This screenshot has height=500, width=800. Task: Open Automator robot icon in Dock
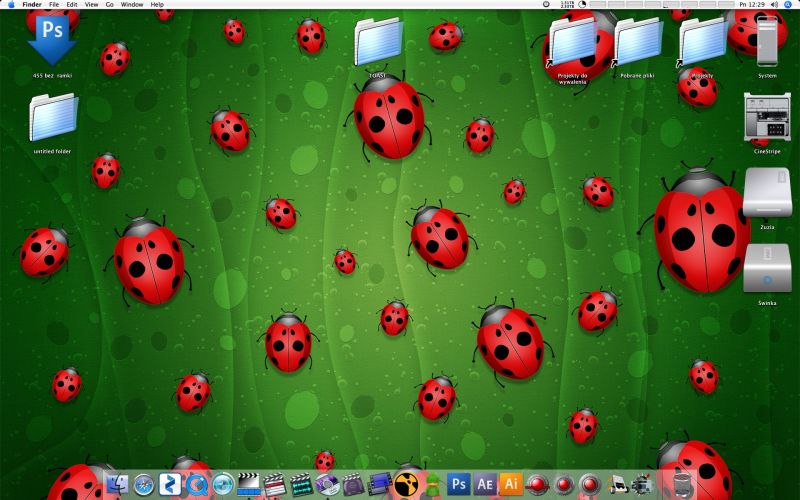[642, 484]
